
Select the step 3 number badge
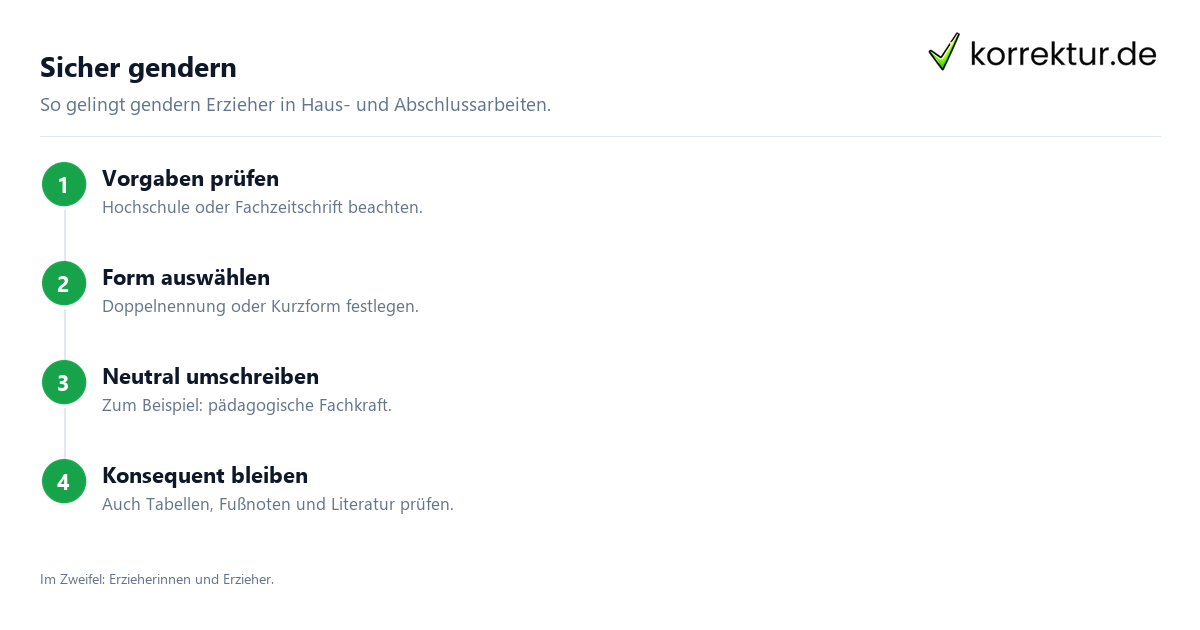tap(64, 382)
